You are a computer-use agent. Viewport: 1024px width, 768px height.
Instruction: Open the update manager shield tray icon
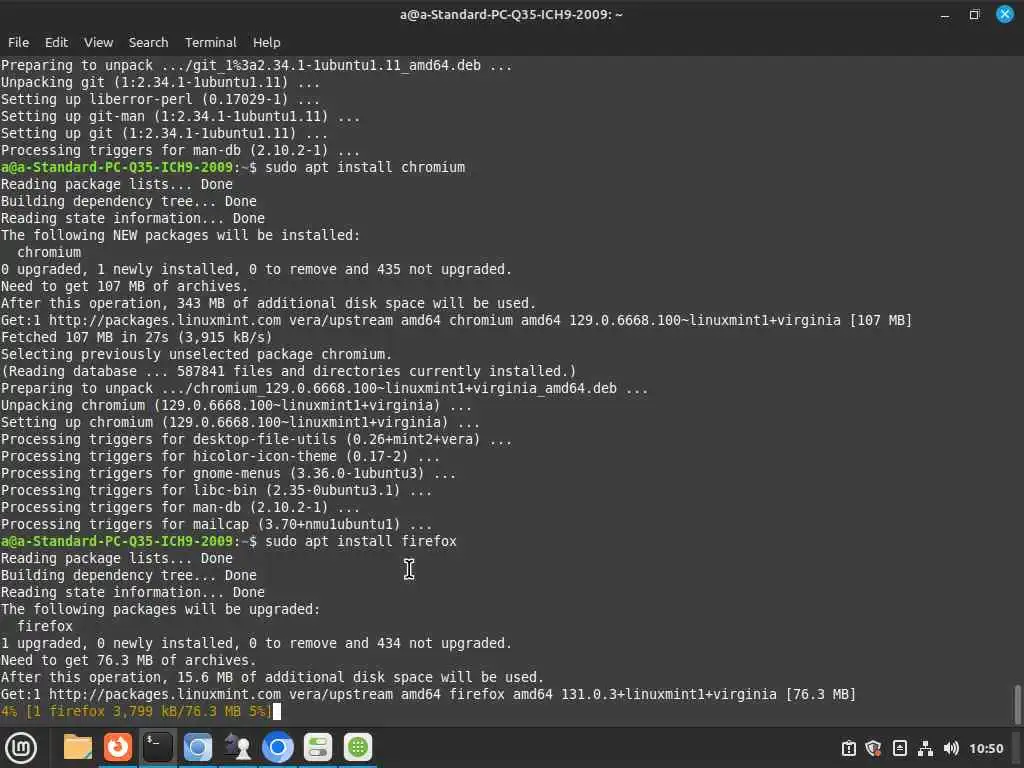873,748
